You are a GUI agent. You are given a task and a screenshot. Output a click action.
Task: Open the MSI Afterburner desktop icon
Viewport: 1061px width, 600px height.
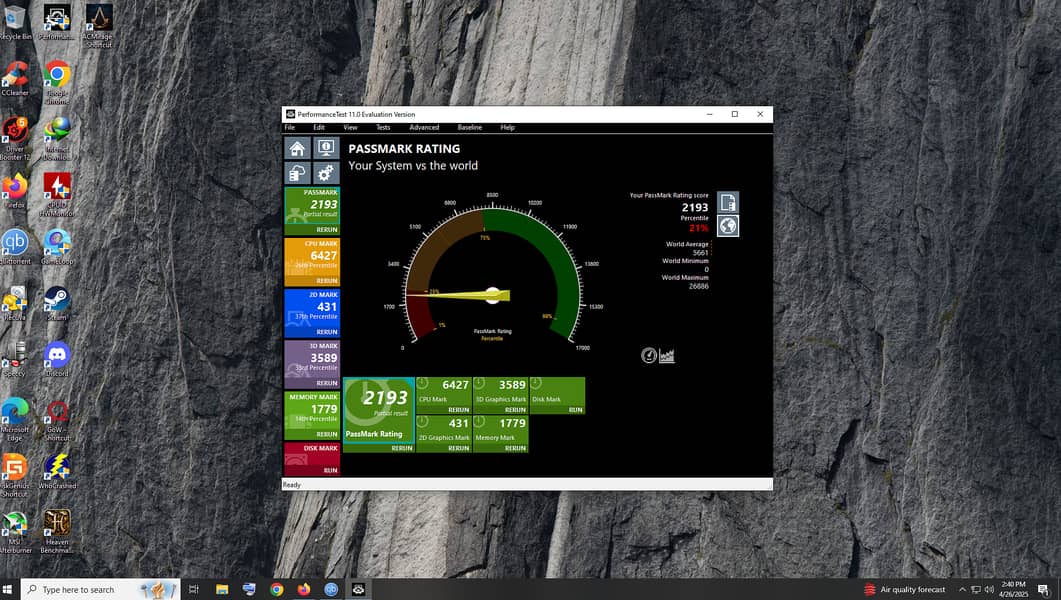point(15,532)
